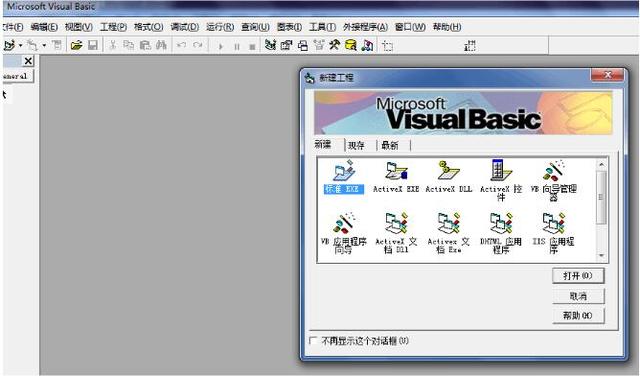Image resolution: width=640 pixels, height=377 pixels.
Task: Open the Object Browser toolbar icon
Action: [x=319, y=45]
